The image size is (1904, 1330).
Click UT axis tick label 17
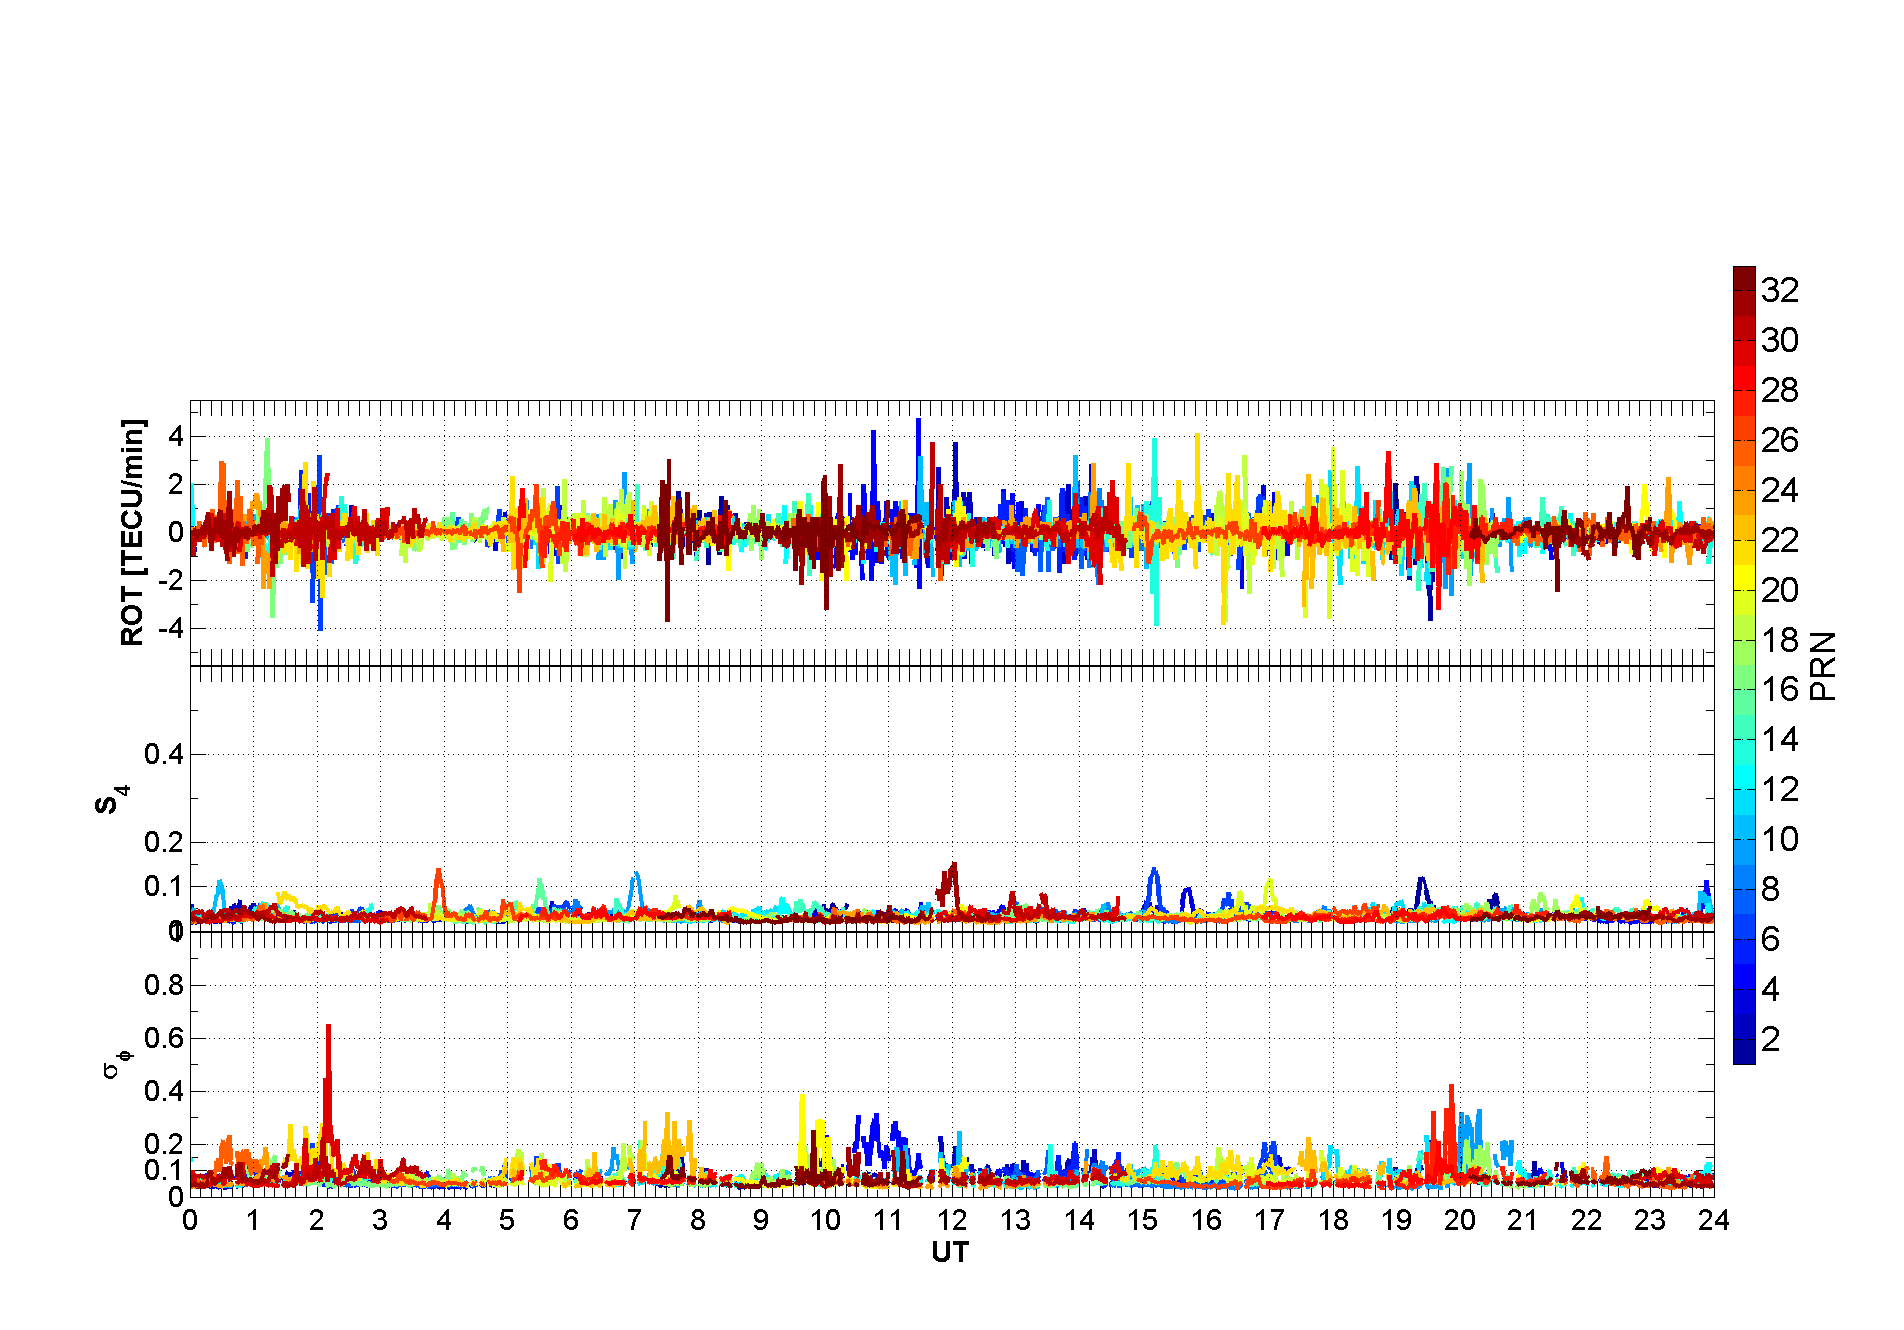1269,1220
